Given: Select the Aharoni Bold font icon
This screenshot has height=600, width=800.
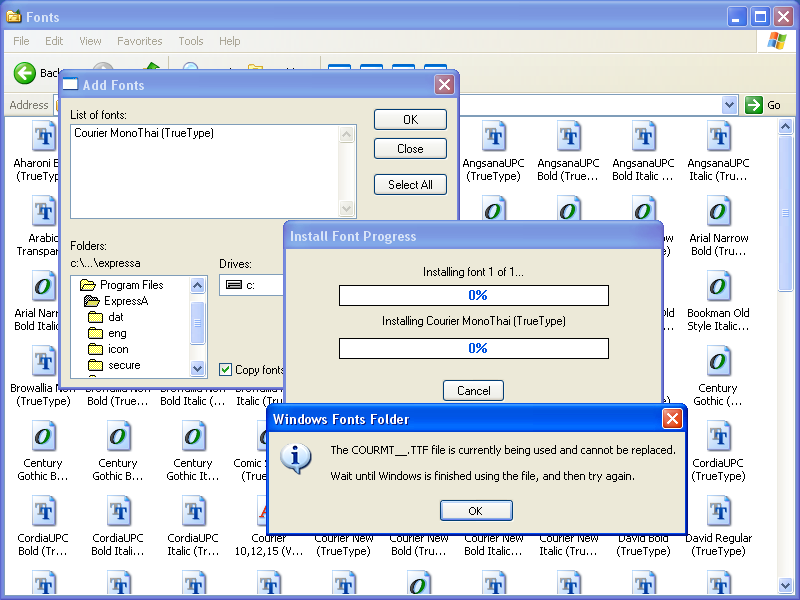Looking at the screenshot, I should (43, 136).
